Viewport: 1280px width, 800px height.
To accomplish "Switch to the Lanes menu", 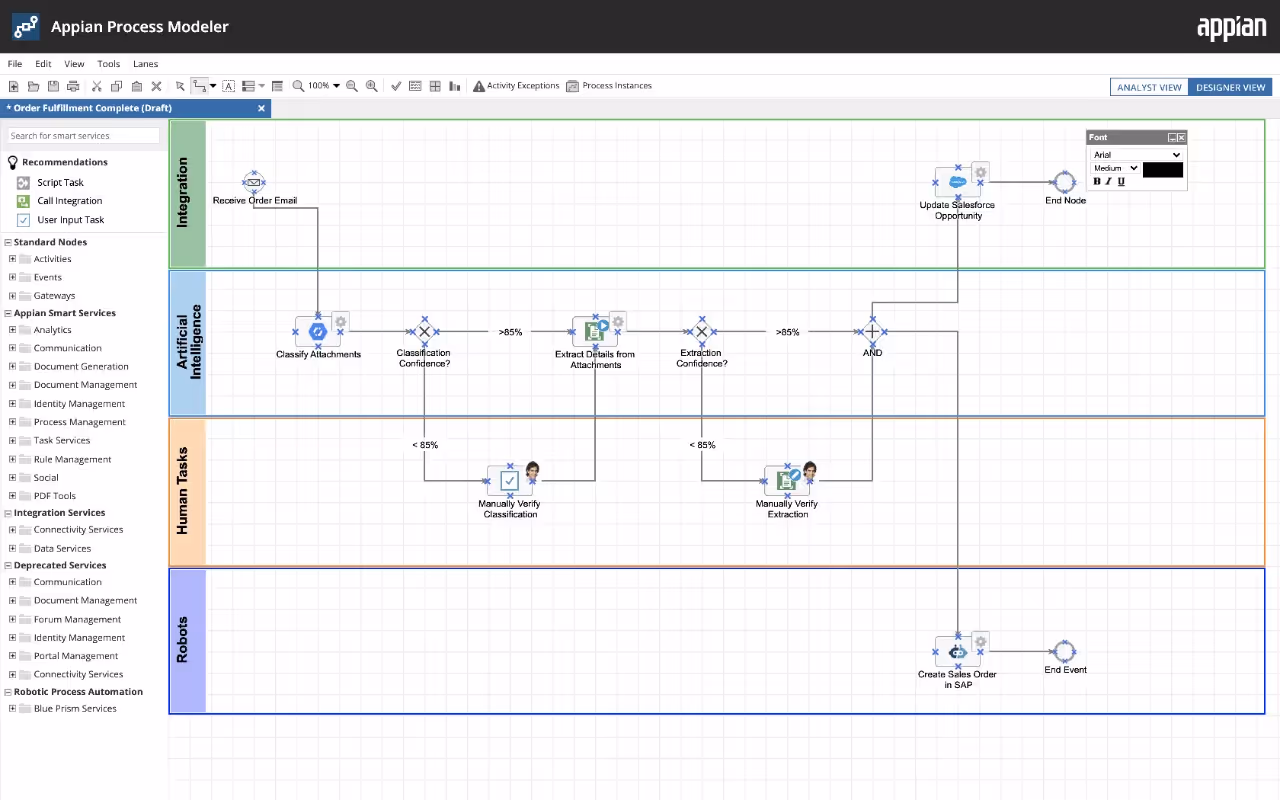I will [x=145, y=63].
